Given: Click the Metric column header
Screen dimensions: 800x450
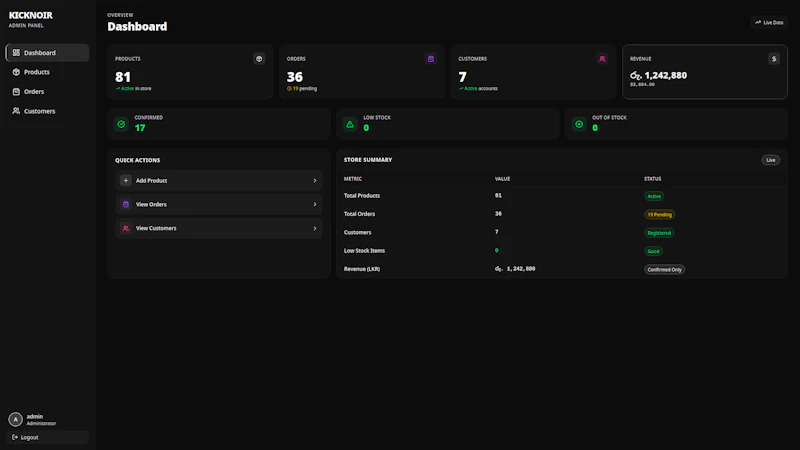Looking at the screenshot, I should tap(353, 179).
